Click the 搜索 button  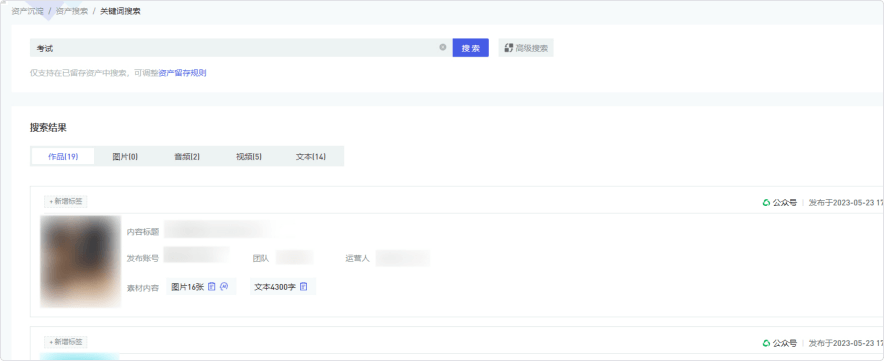click(470, 48)
